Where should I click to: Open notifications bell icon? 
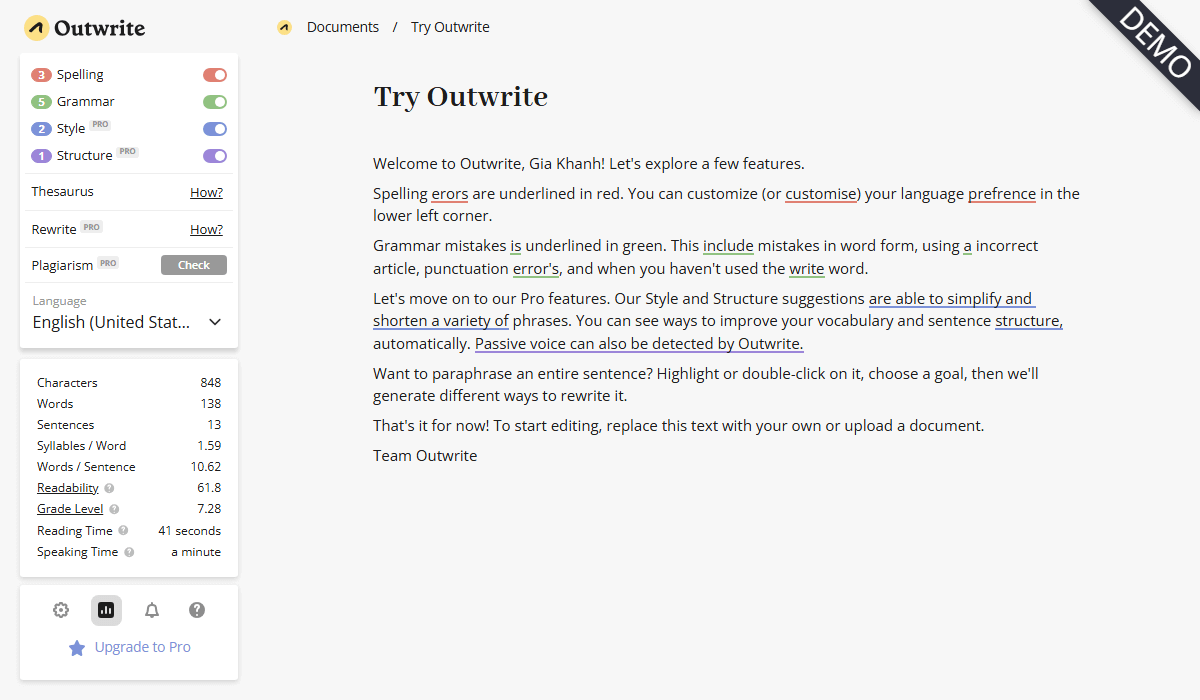(x=152, y=610)
